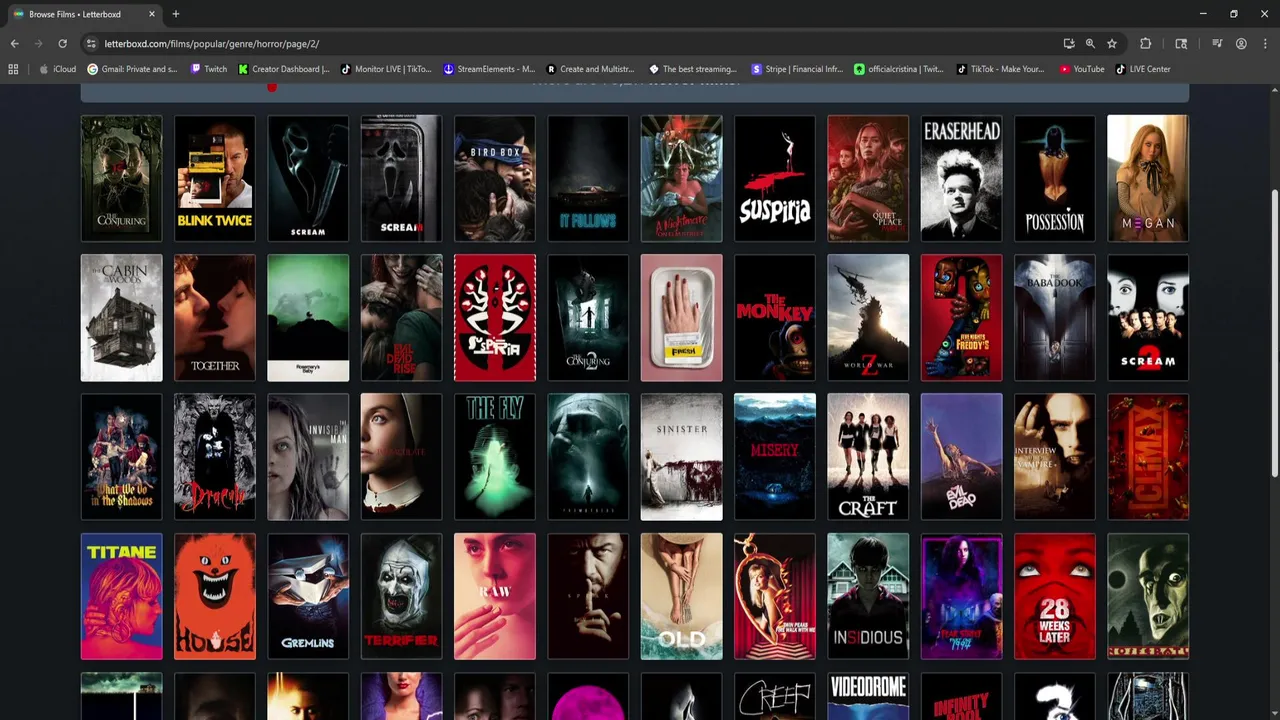Open the Titane film poster
Screen dimensions: 1280x720
coord(121,597)
